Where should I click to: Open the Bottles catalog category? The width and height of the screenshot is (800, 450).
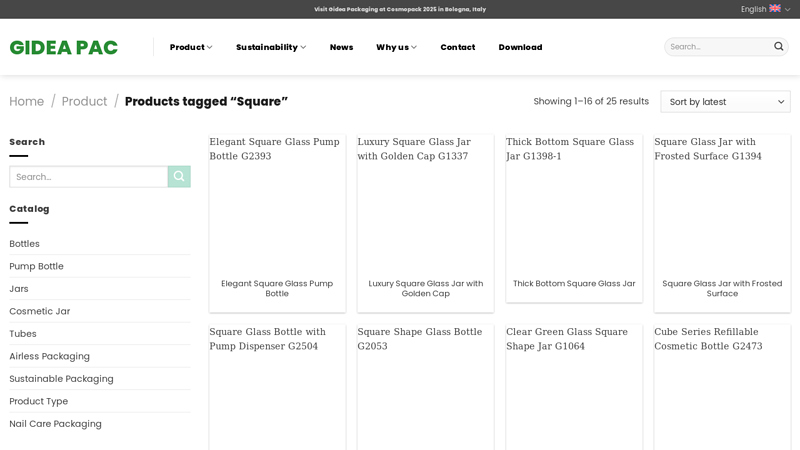pos(24,244)
